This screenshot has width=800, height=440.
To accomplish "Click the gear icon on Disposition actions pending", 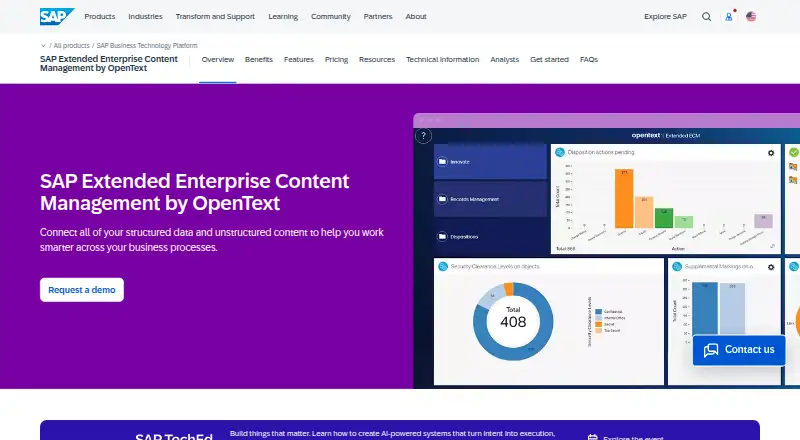I will tap(771, 153).
